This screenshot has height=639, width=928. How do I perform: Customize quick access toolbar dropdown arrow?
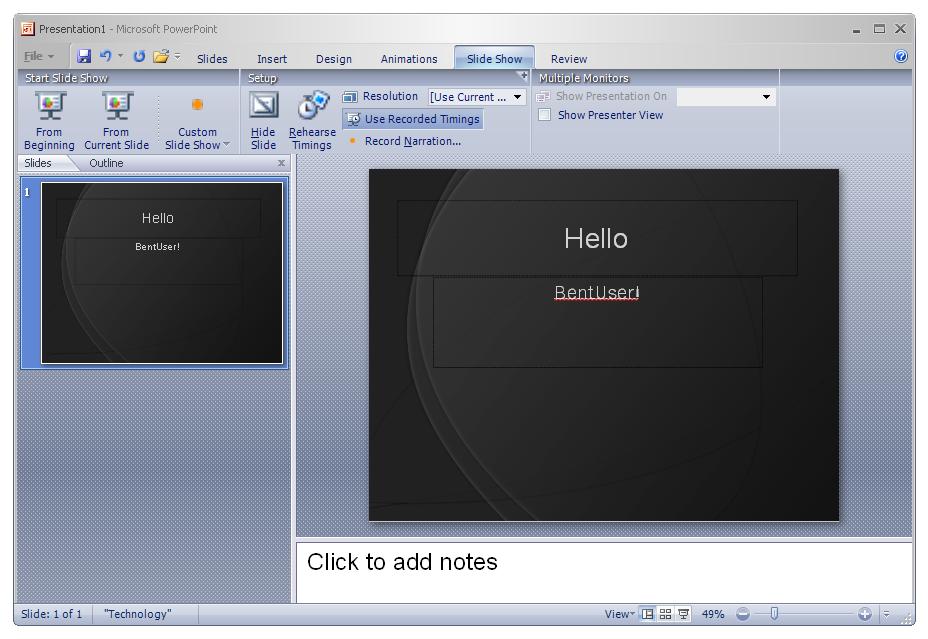177,56
